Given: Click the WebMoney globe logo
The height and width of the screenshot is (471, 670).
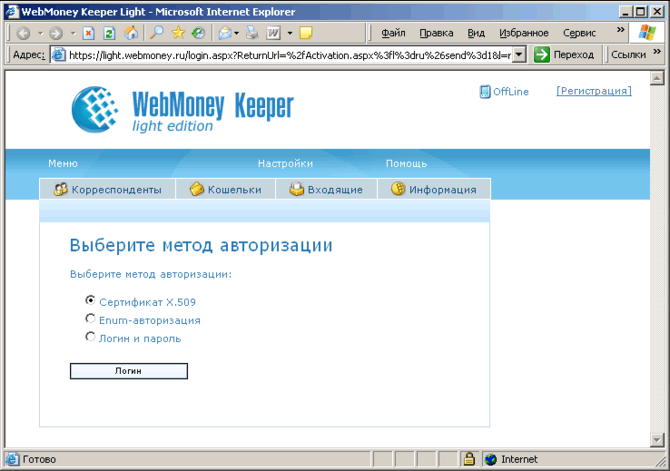Looking at the screenshot, I should click(95, 109).
